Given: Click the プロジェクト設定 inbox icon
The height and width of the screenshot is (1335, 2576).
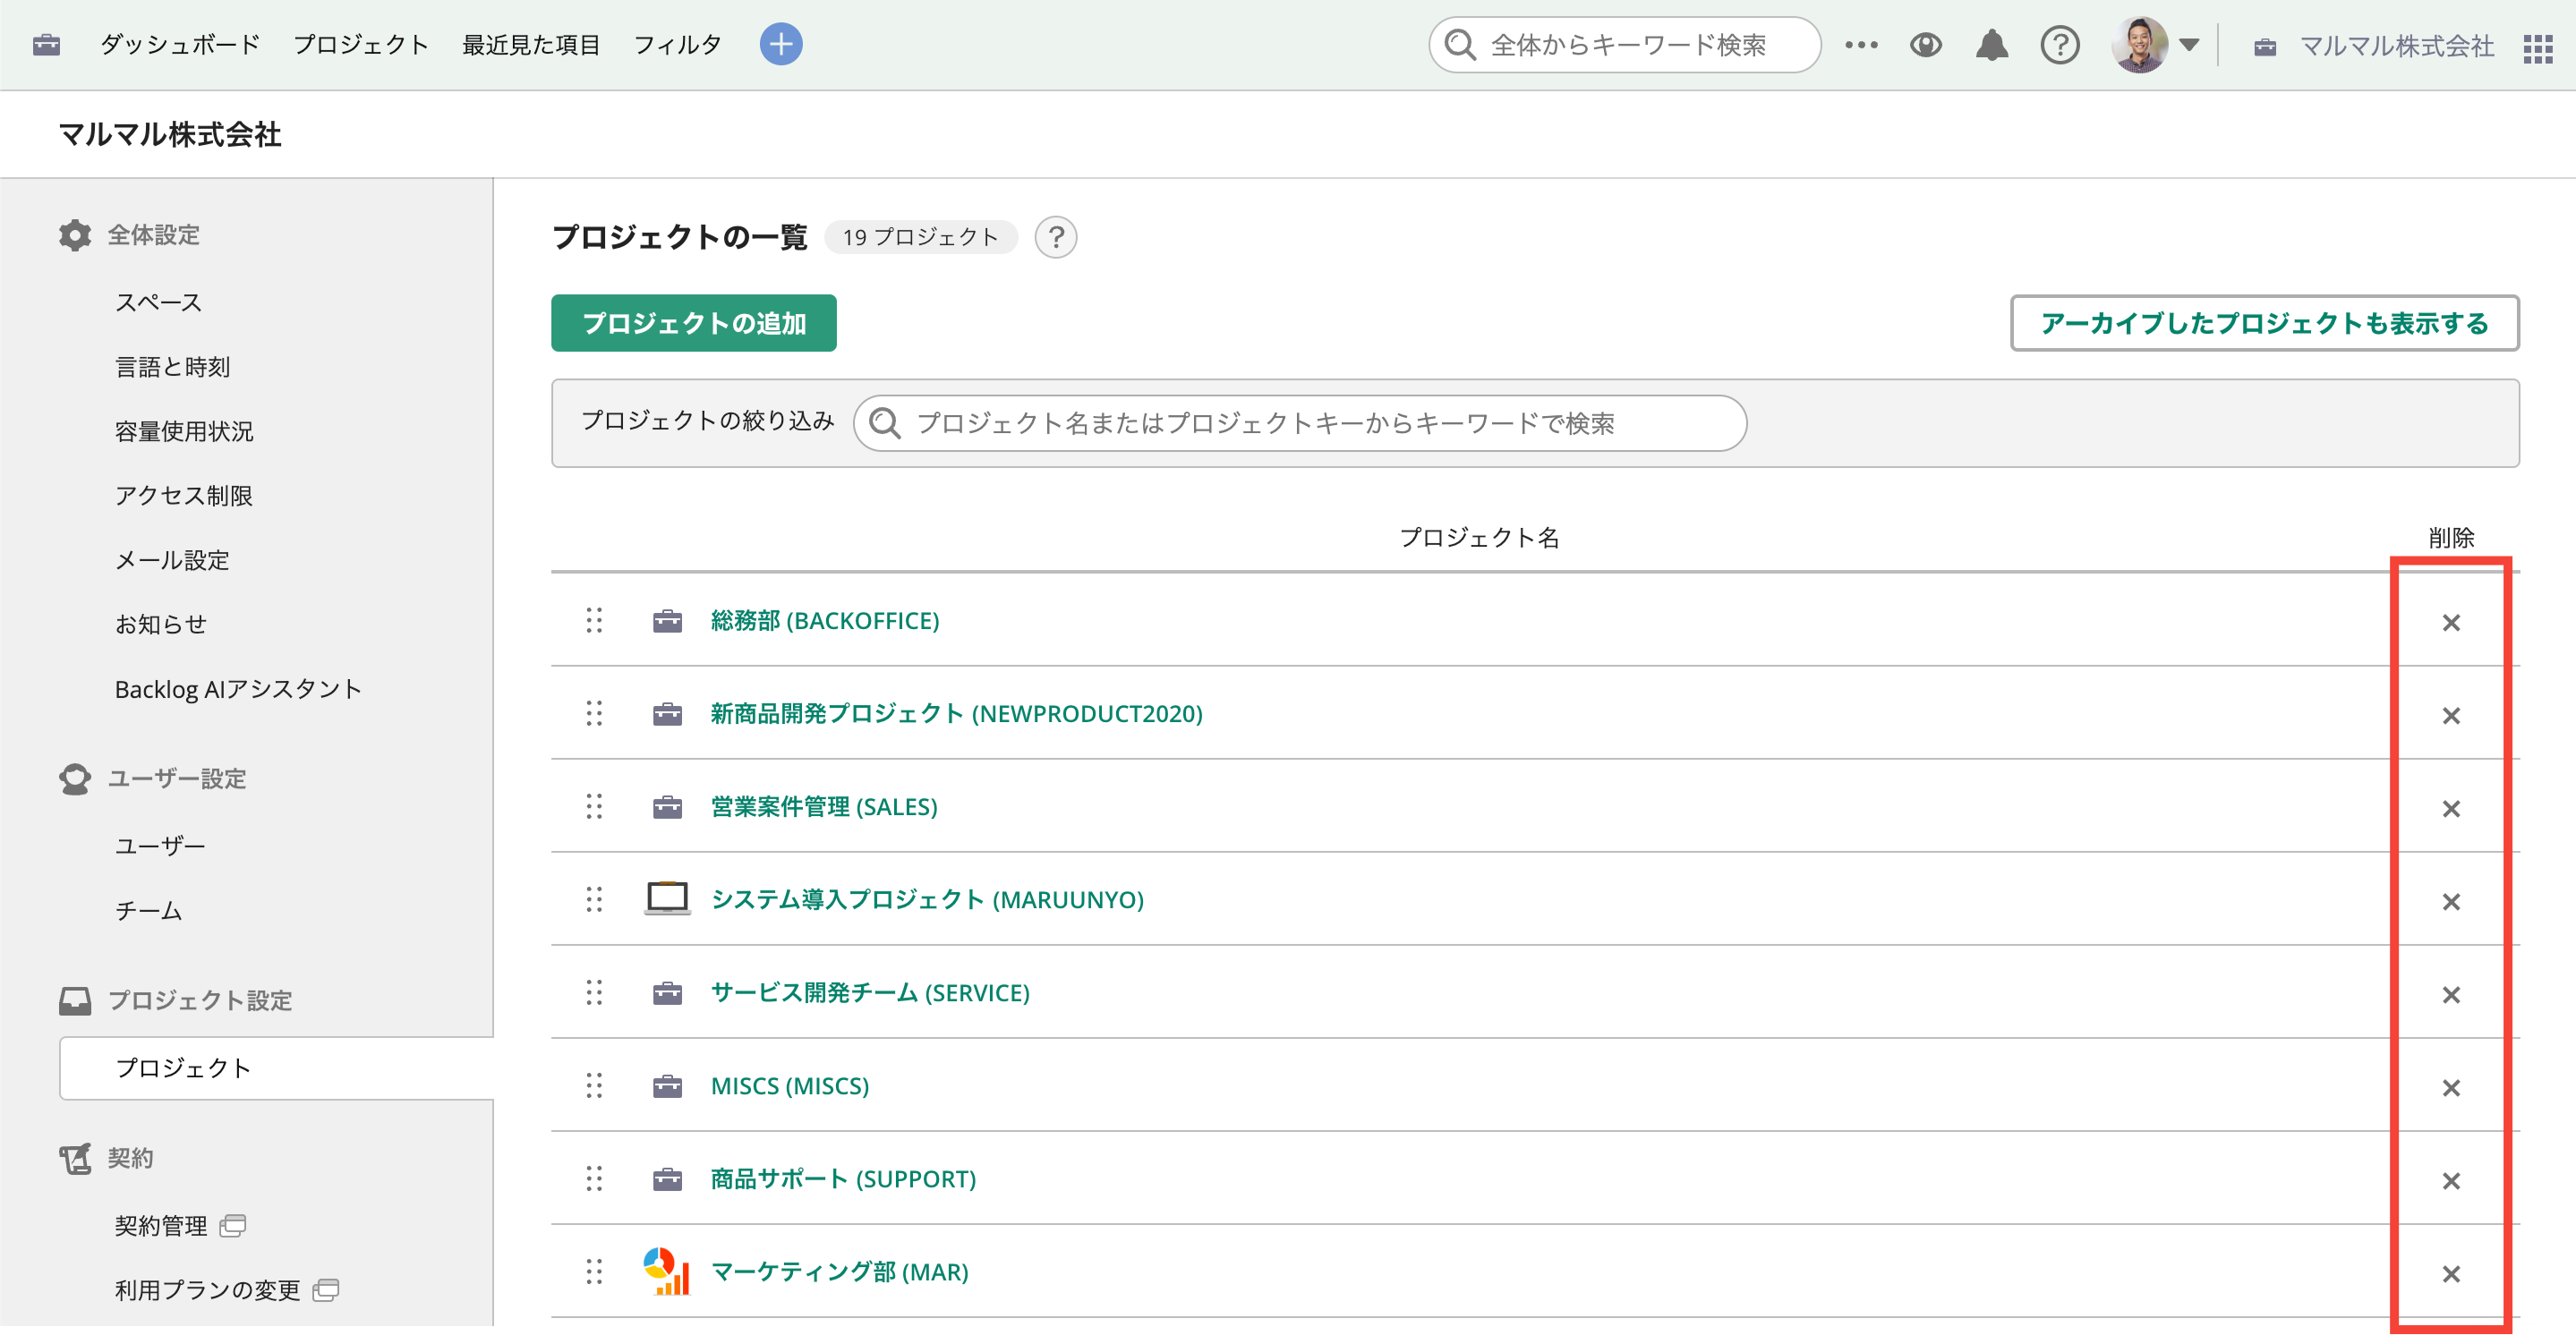Looking at the screenshot, I should 75,1001.
